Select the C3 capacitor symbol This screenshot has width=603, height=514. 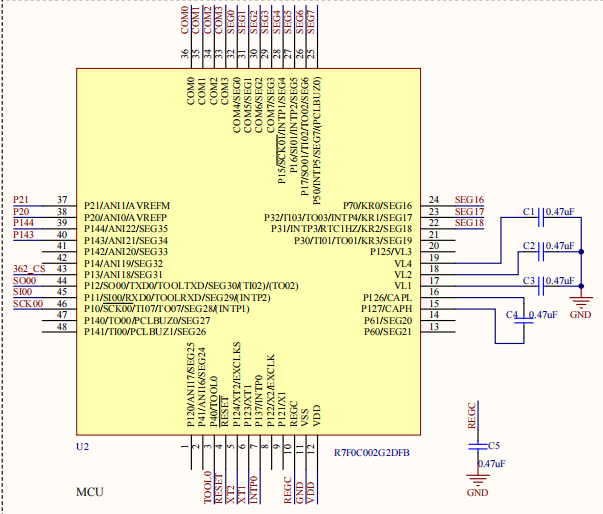(541, 286)
